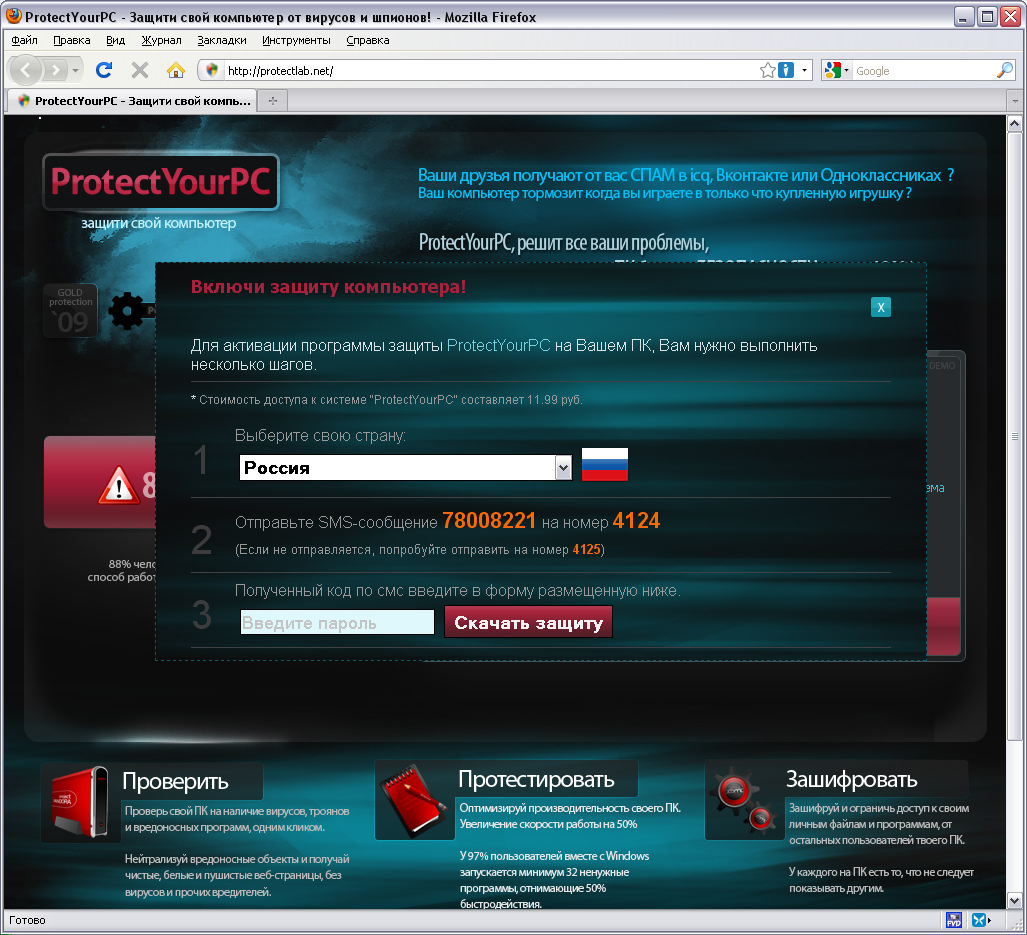The height and width of the screenshot is (935, 1027).
Task: Click the ProtectYourPC link in popup text
Action: (x=498, y=346)
